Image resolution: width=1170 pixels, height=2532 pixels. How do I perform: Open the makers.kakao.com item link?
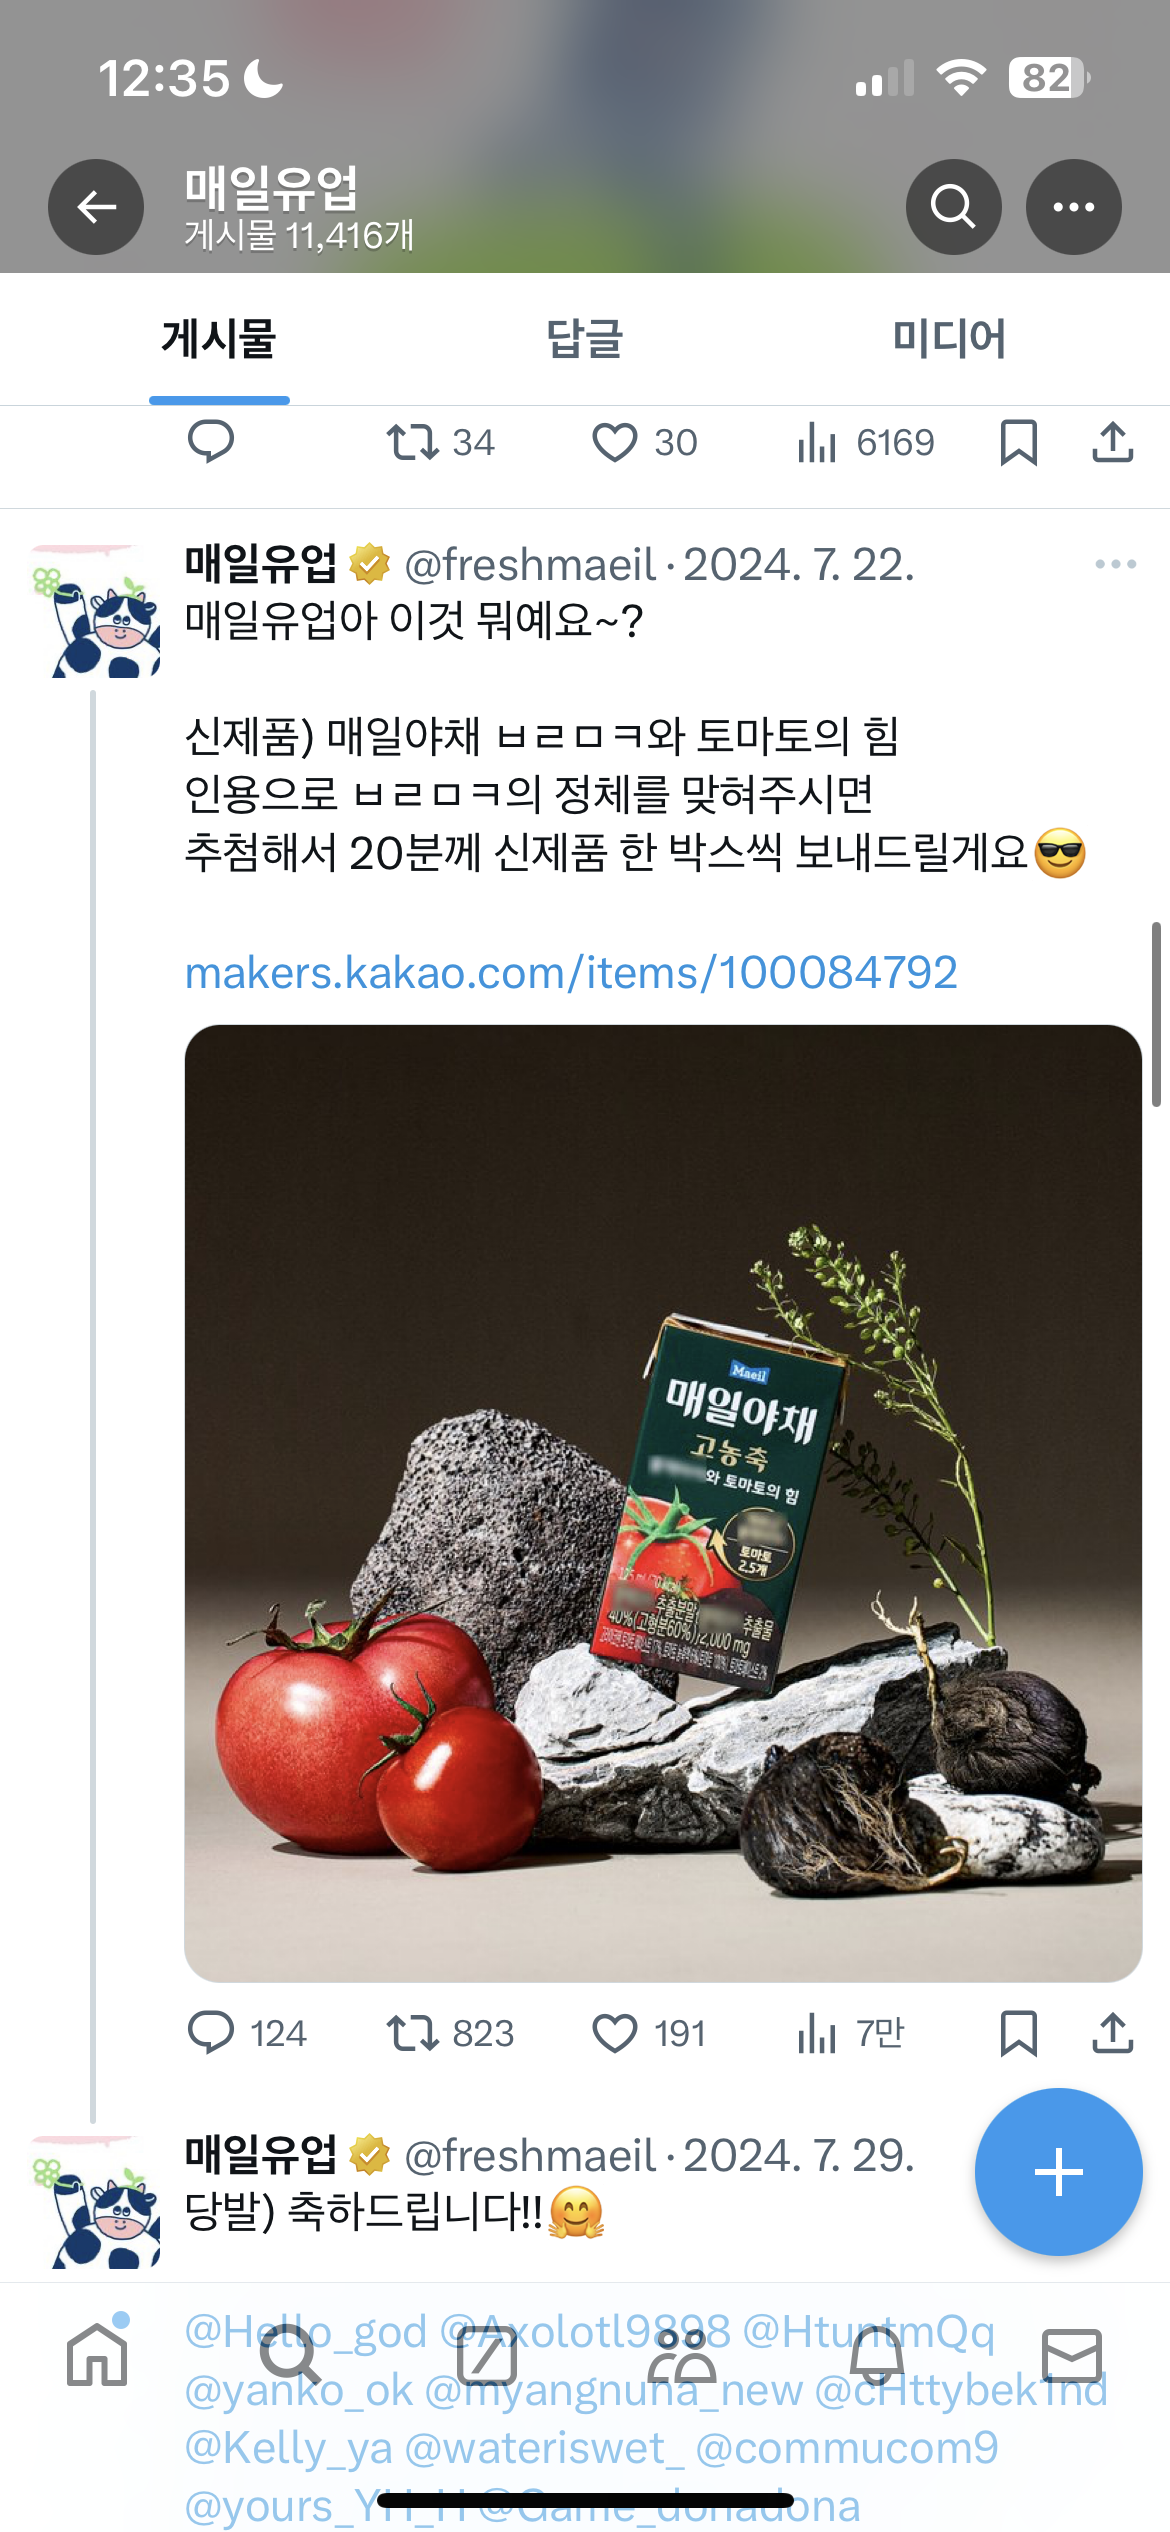click(x=571, y=972)
